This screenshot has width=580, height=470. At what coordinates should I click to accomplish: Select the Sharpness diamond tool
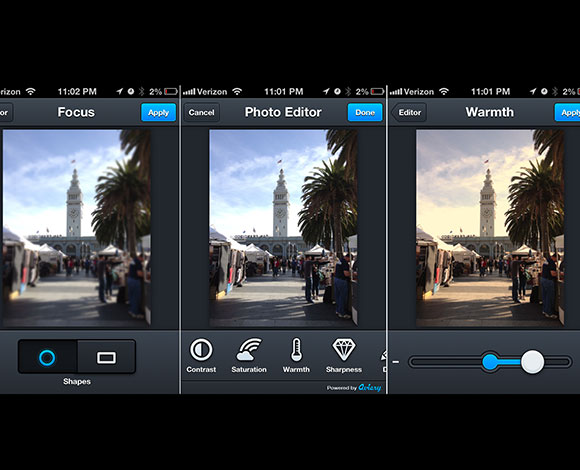point(344,349)
